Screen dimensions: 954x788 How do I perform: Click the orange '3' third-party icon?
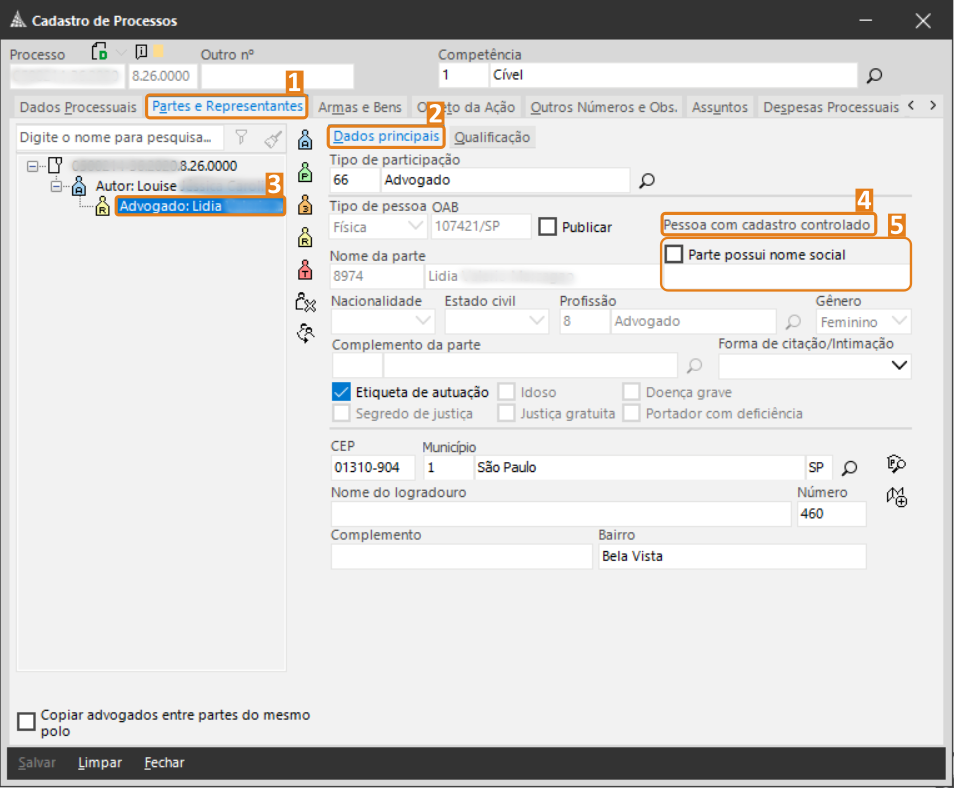[306, 204]
